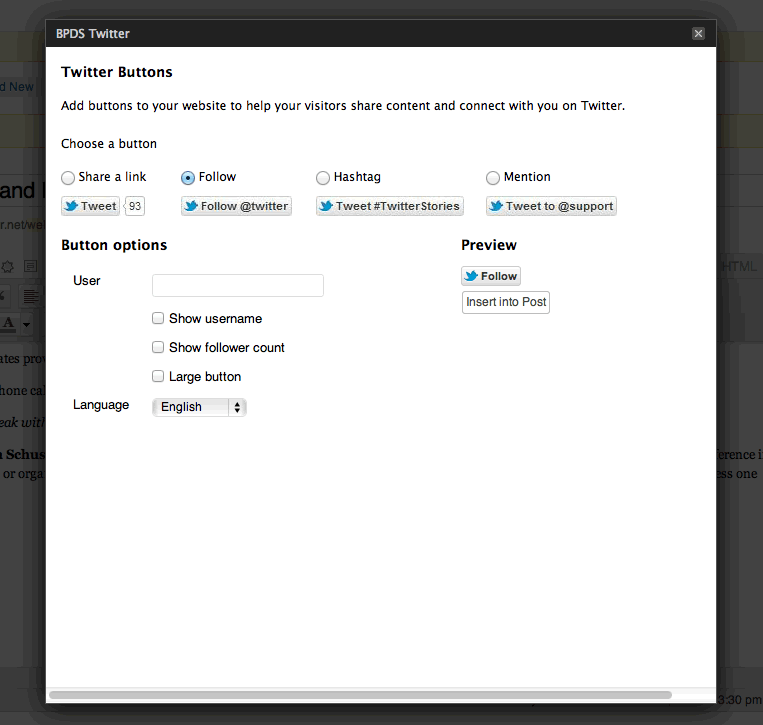Viewport: 763px width, 725px height.
Task: Click the sample Tweet button
Action: tap(90, 206)
